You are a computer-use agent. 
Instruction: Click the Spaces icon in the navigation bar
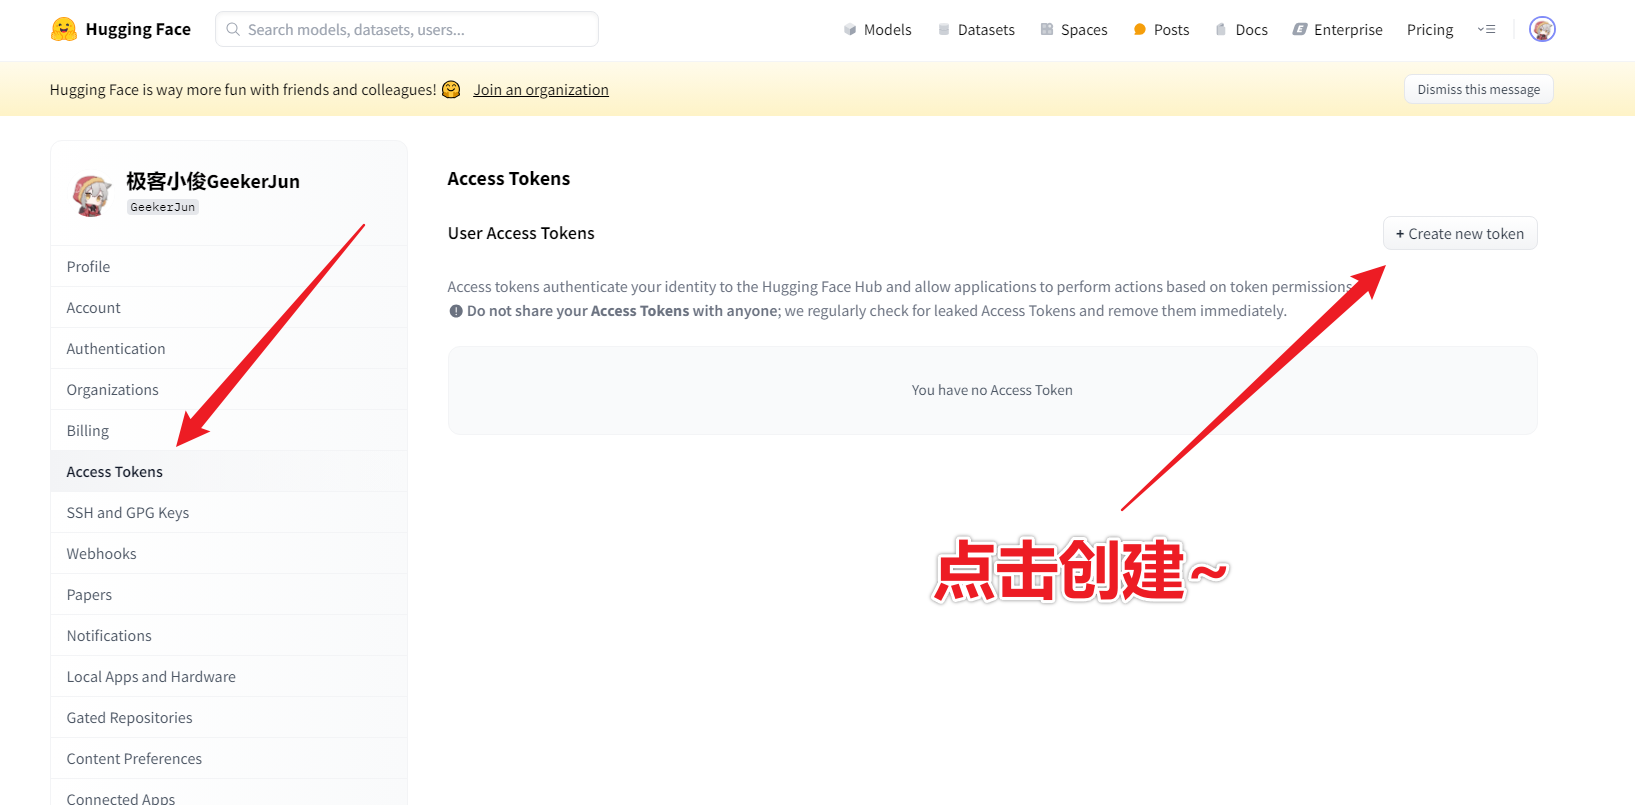(x=1047, y=29)
